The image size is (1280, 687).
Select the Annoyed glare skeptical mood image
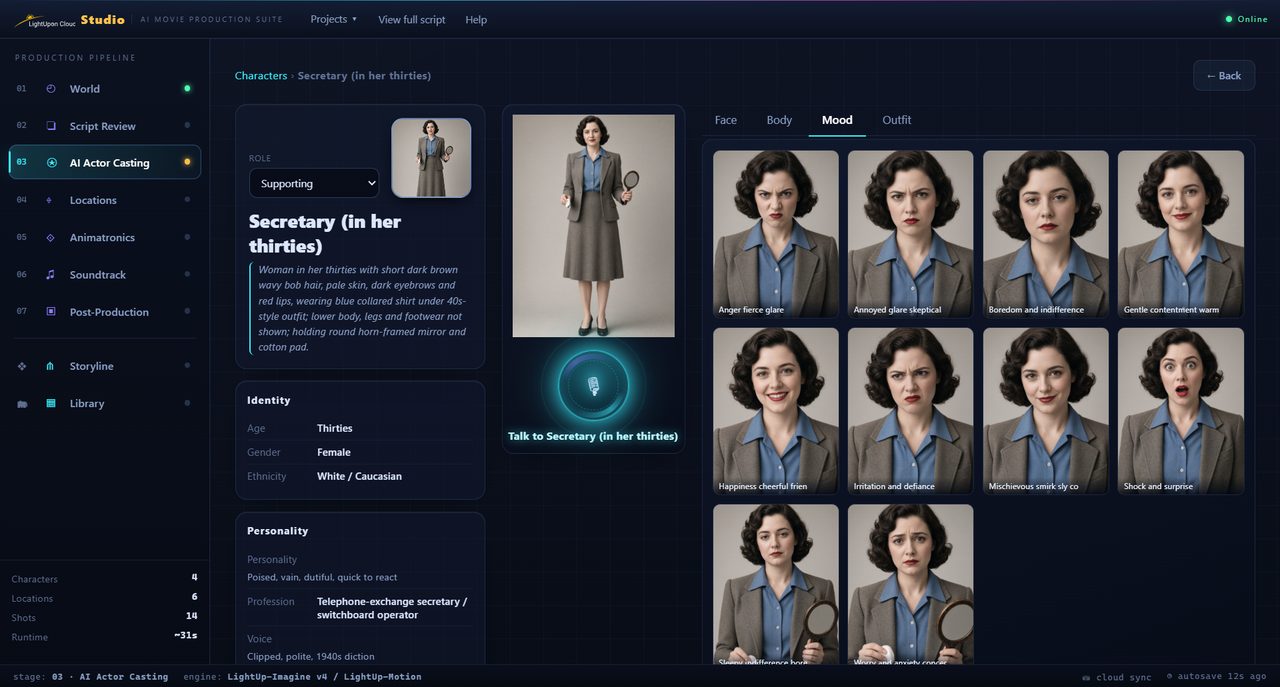pyautogui.click(x=910, y=234)
